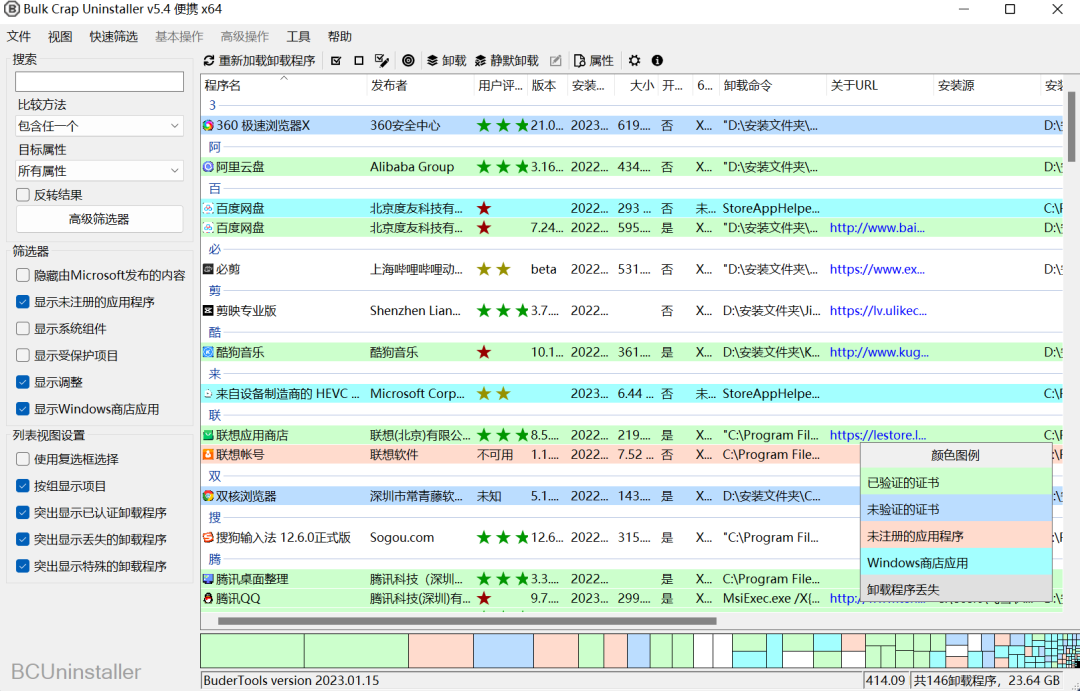Open the https://www.ex... link for 必剪
The image size is (1080, 691).
point(877,269)
